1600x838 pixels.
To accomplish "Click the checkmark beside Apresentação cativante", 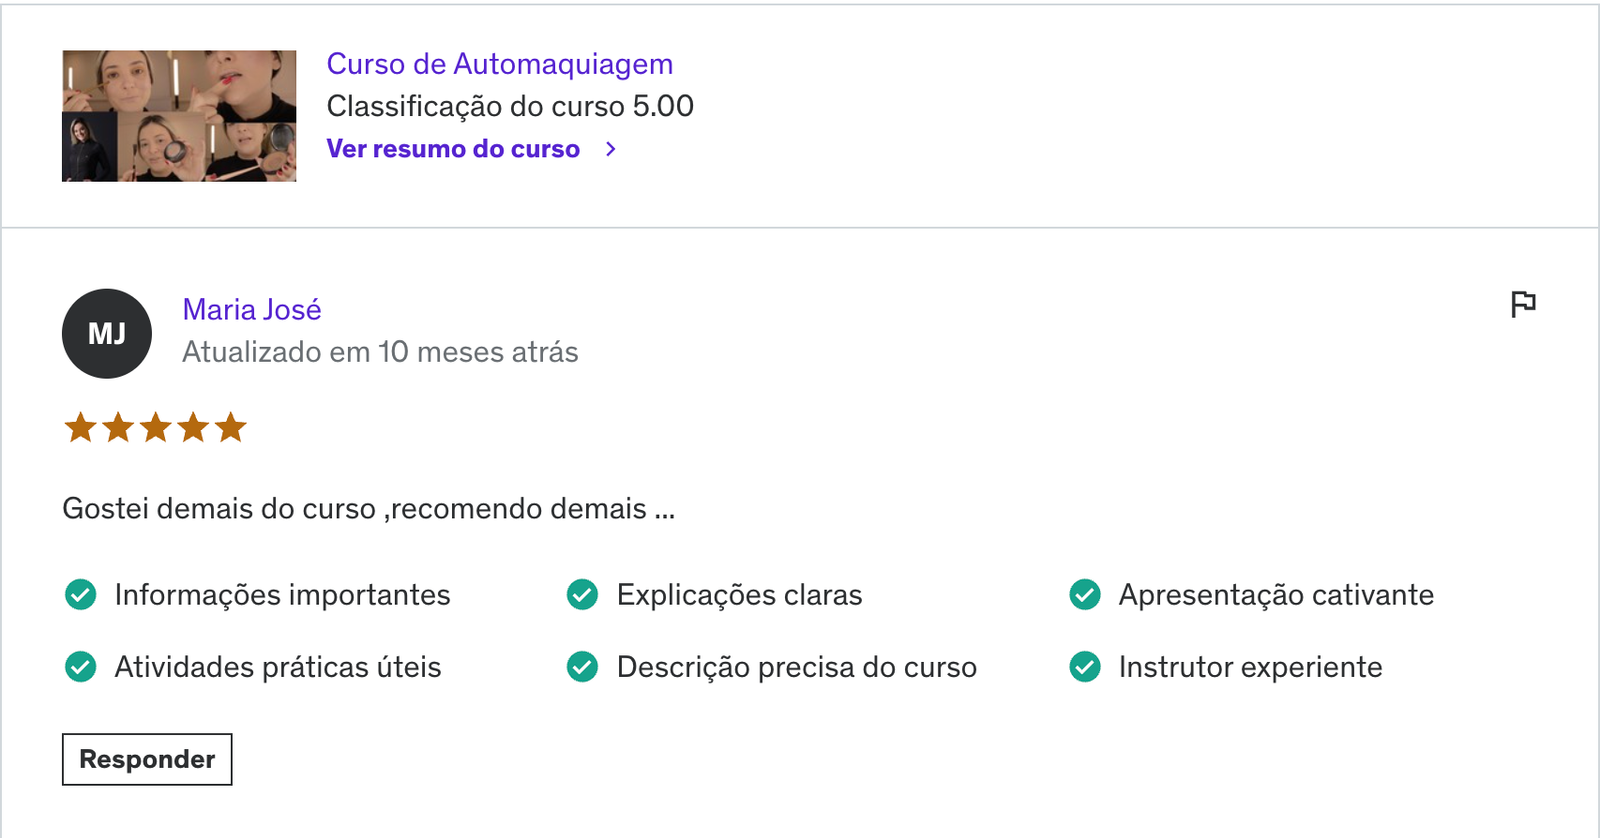I will [1085, 594].
